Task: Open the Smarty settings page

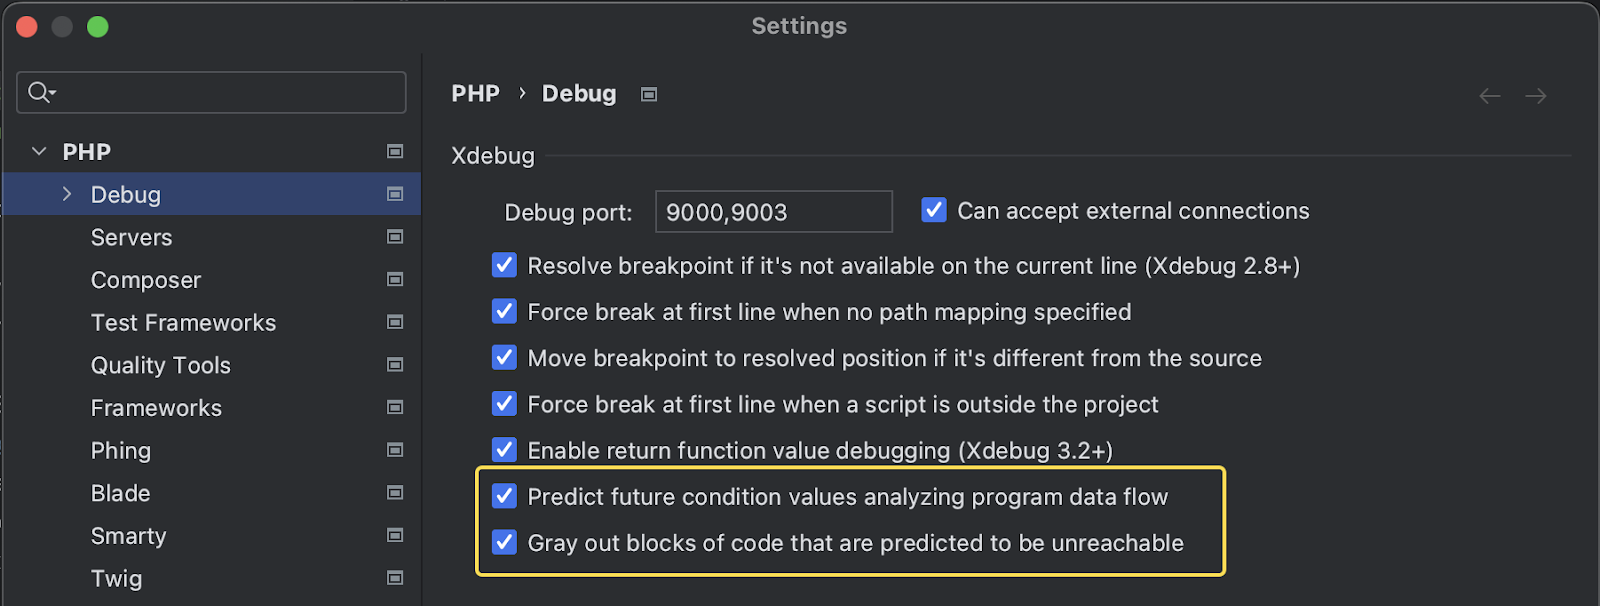Action: point(128,536)
